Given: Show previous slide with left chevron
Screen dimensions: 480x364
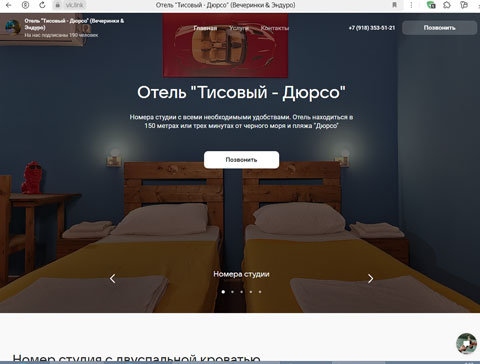Looking at the screenshot, I should click(113, 278).
